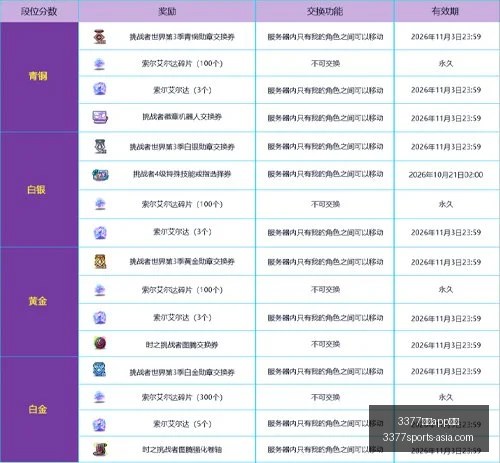Click the expiry date in the 时之挑战者图腾交换券 row
The height and width of the screenshot is (463, 500).
click(x=446, y=345)
